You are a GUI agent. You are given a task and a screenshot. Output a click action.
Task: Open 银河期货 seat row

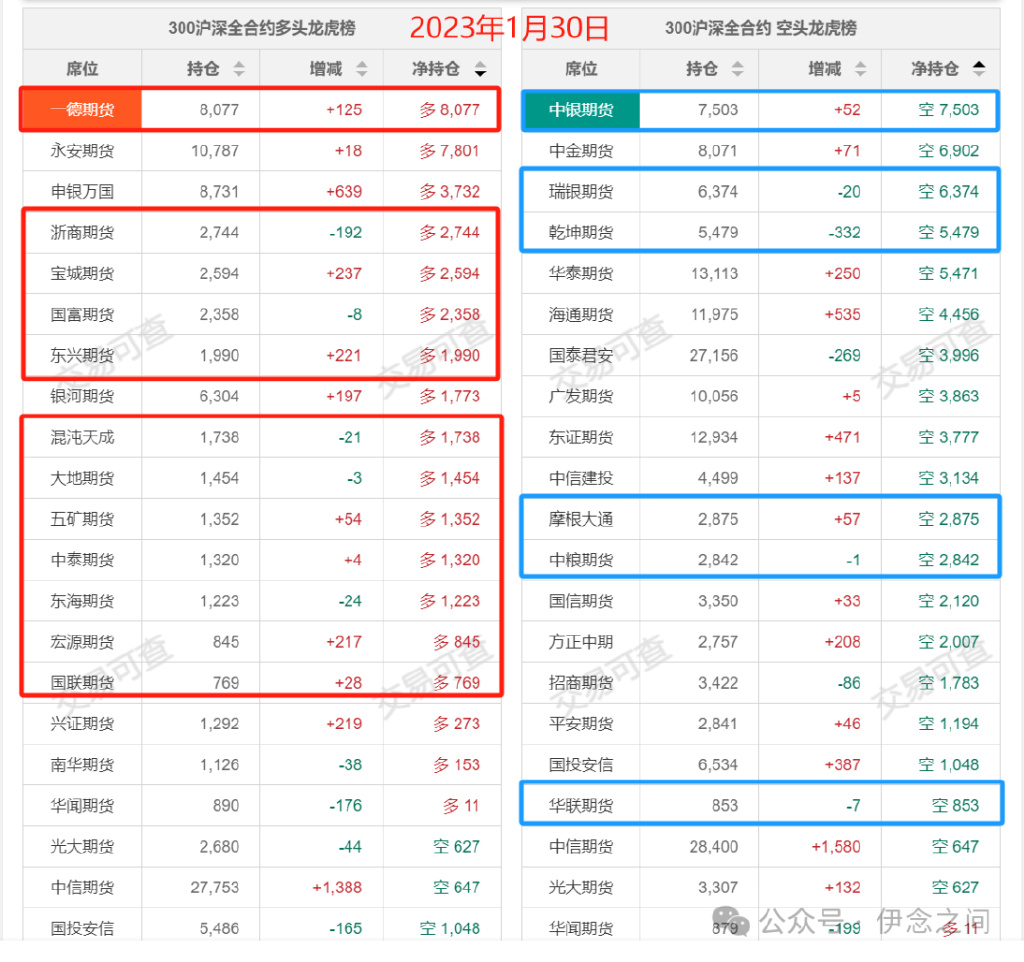[261, 396]
